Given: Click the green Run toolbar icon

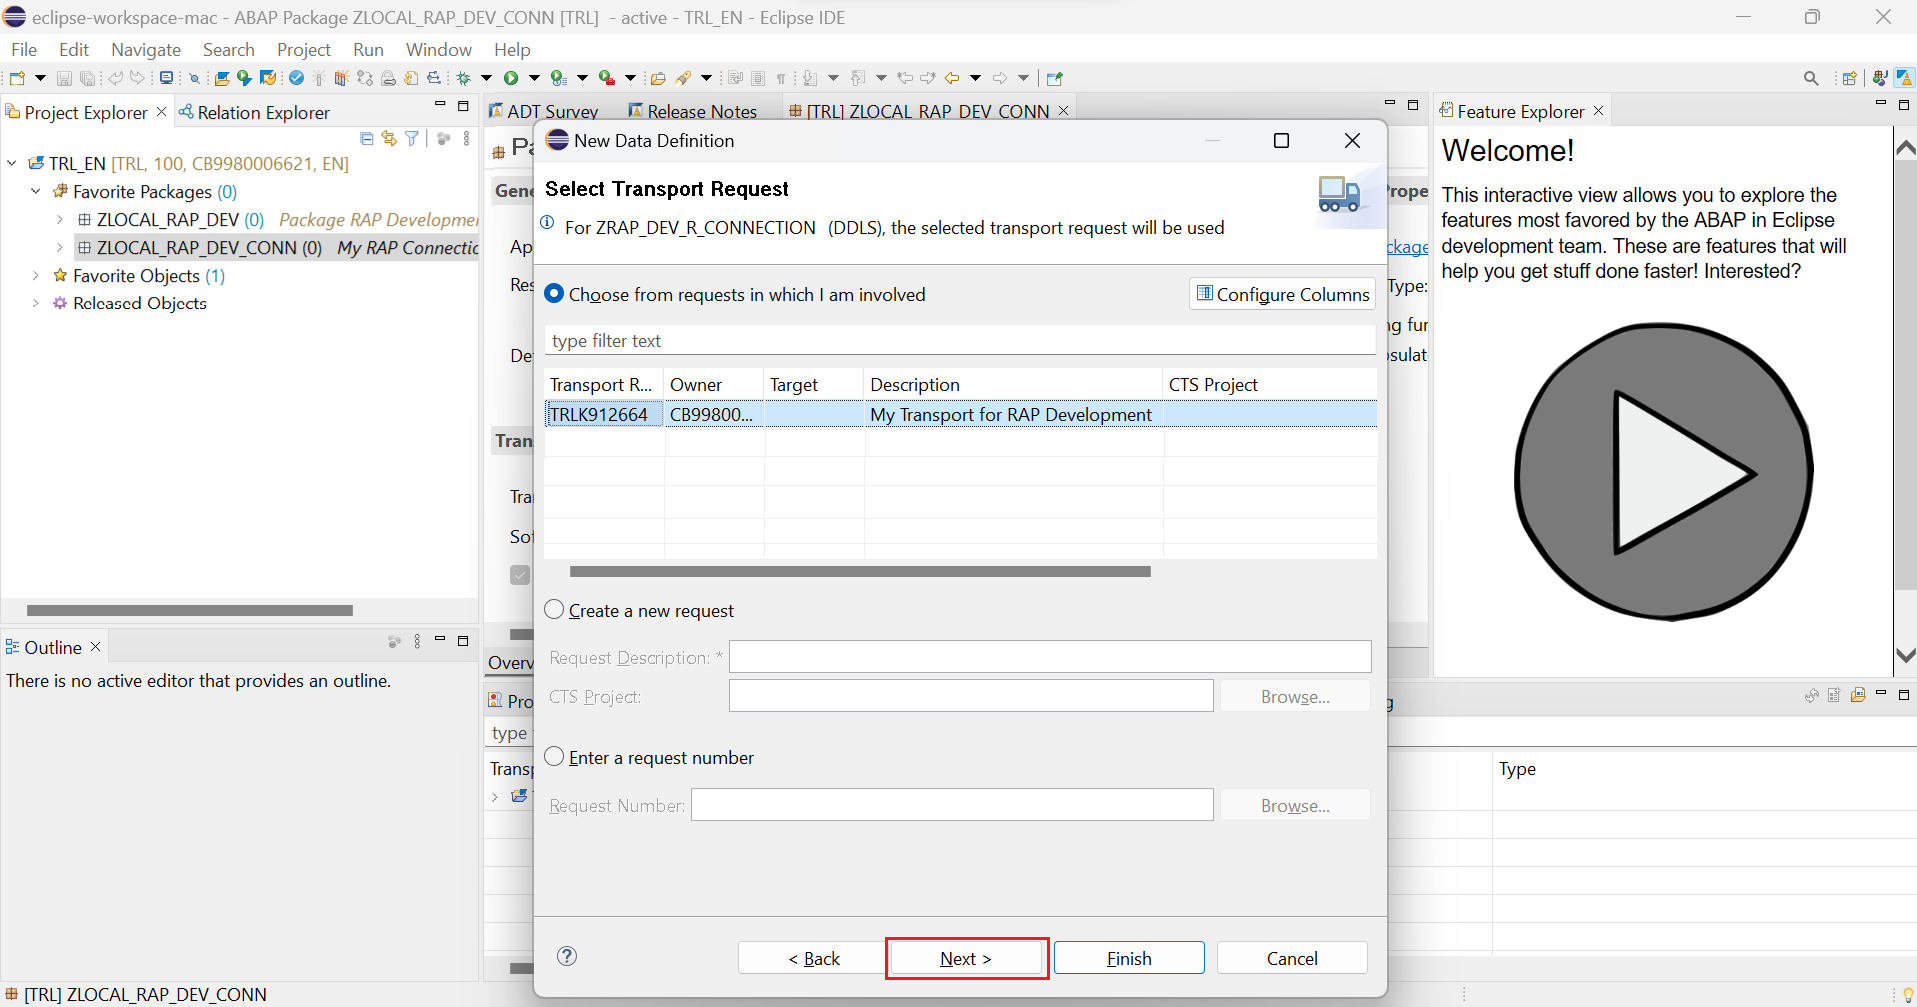Looking at the screenshot, I should point(511,78).
